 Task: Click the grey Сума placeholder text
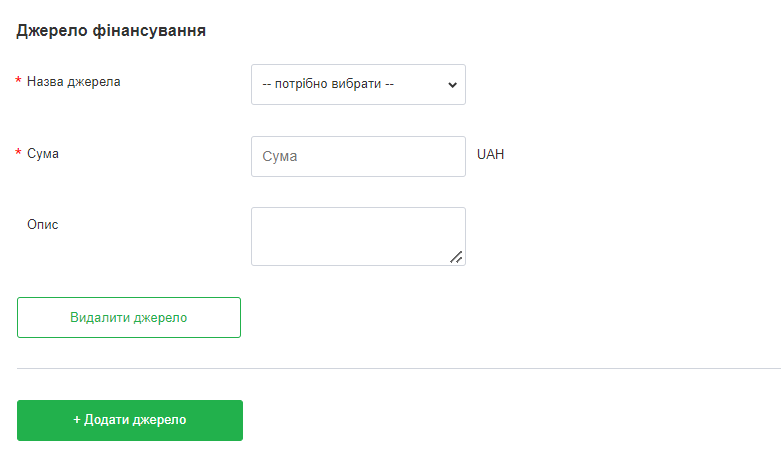(280, 157)
